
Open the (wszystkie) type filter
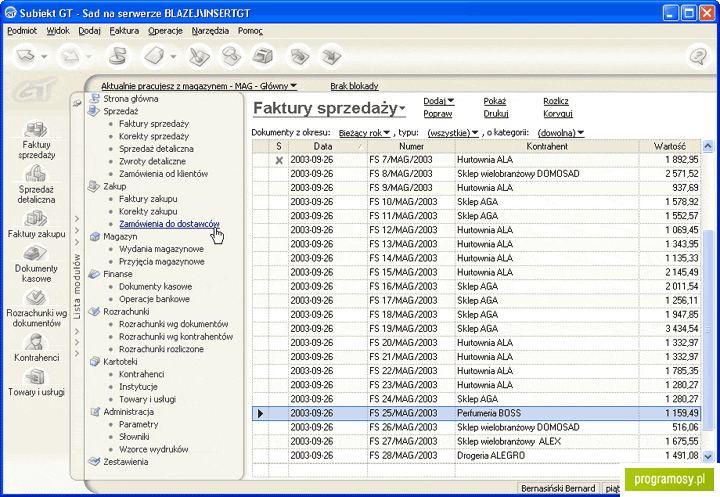point(453,133)
